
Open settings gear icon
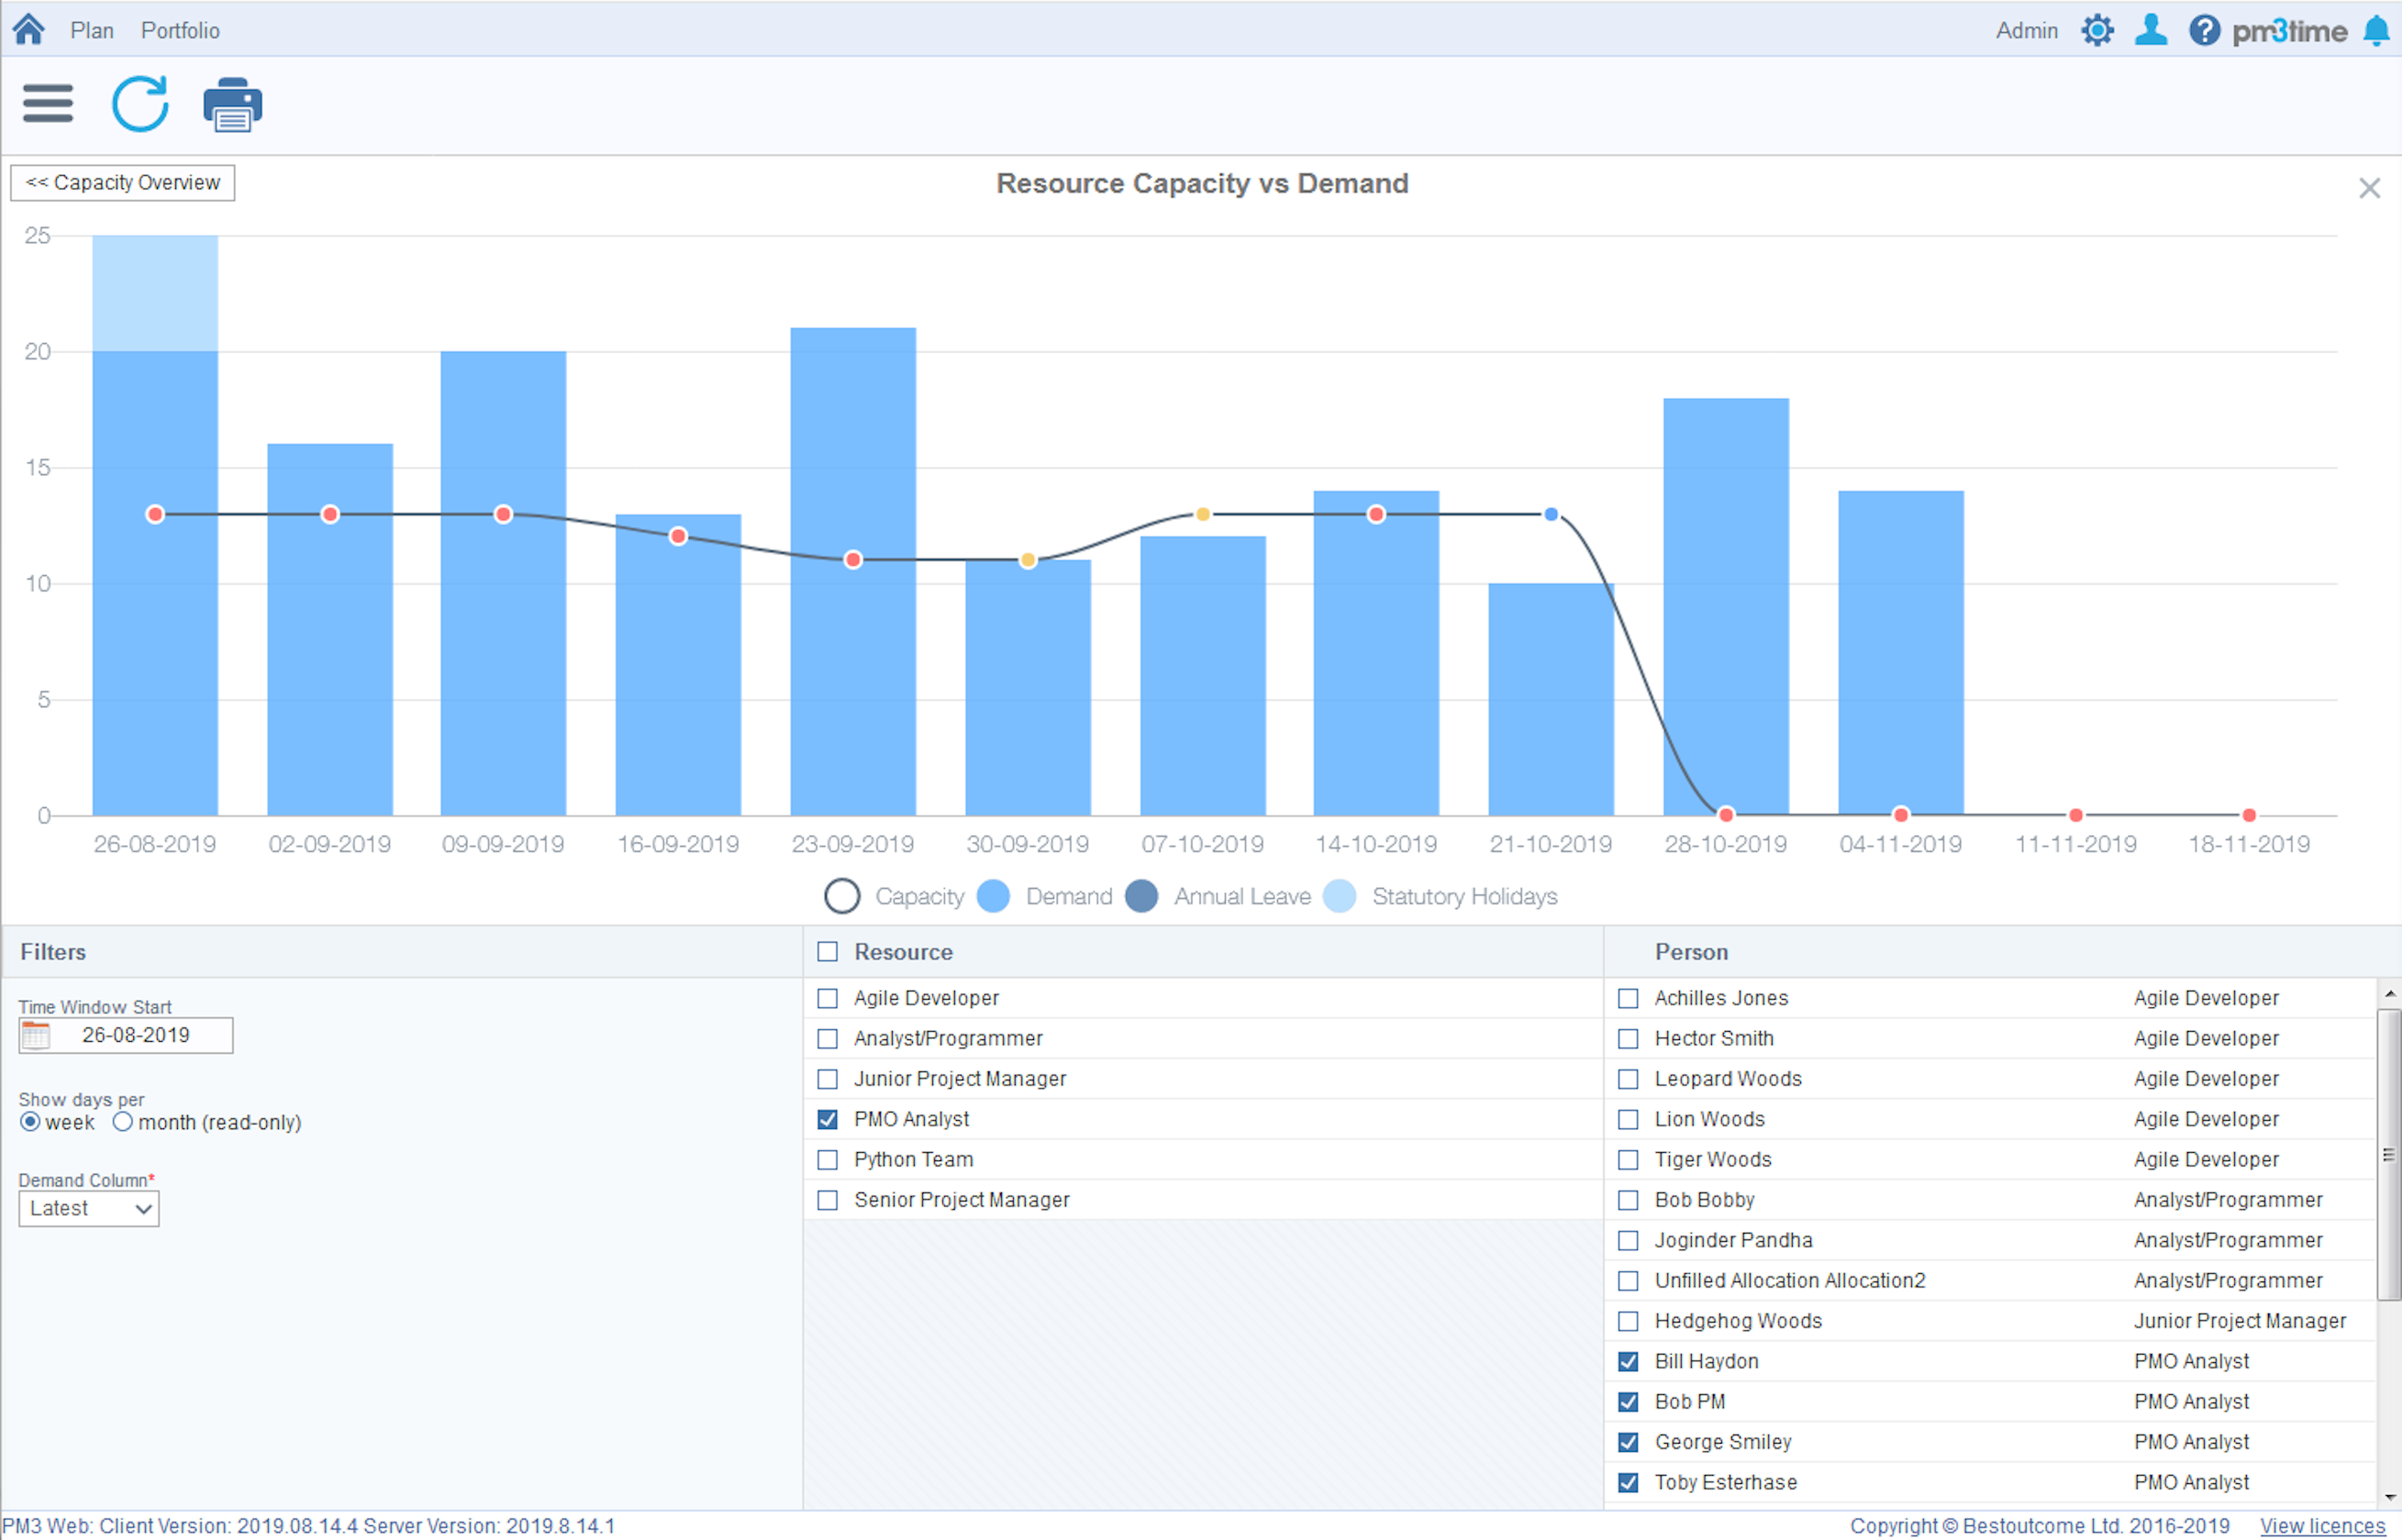click(2097, 30)
